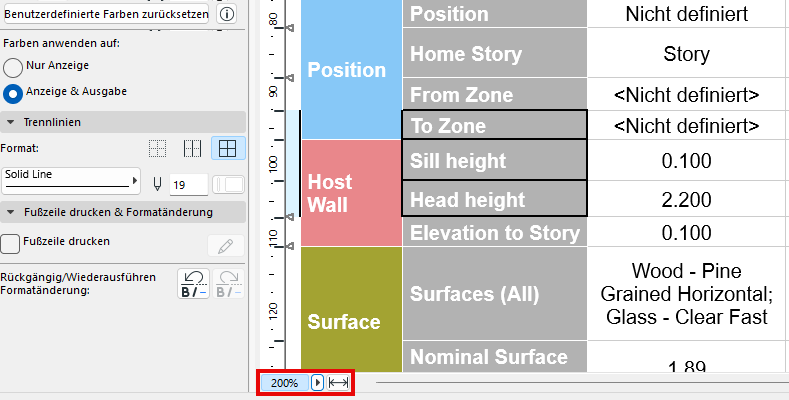
Task: Click 'Benutzerdefinierte Farben zurücksetzen' button
Action: pyautogui.click(x=106, y=15)
